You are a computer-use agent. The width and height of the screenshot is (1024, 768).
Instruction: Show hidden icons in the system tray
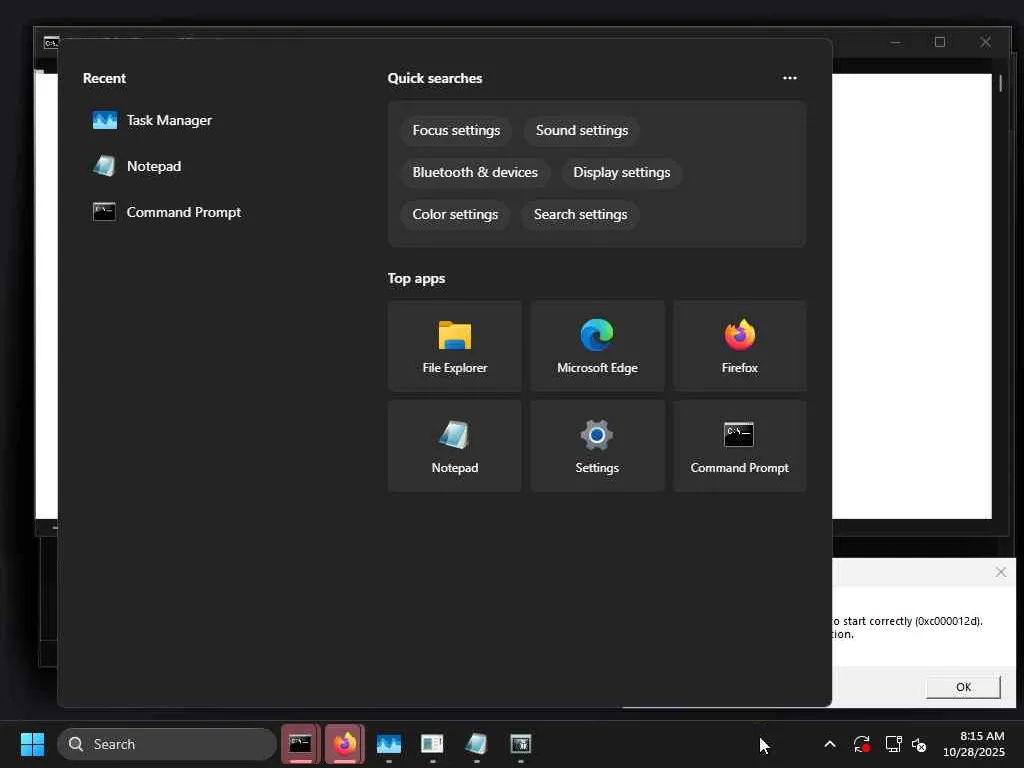829,744
